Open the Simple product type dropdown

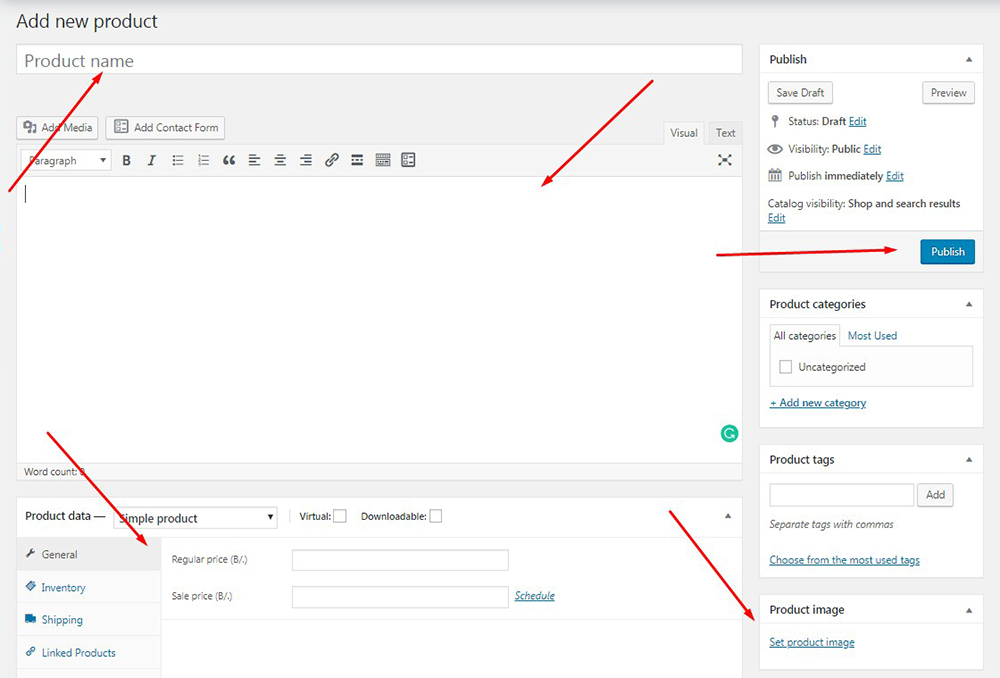[196, 518]
